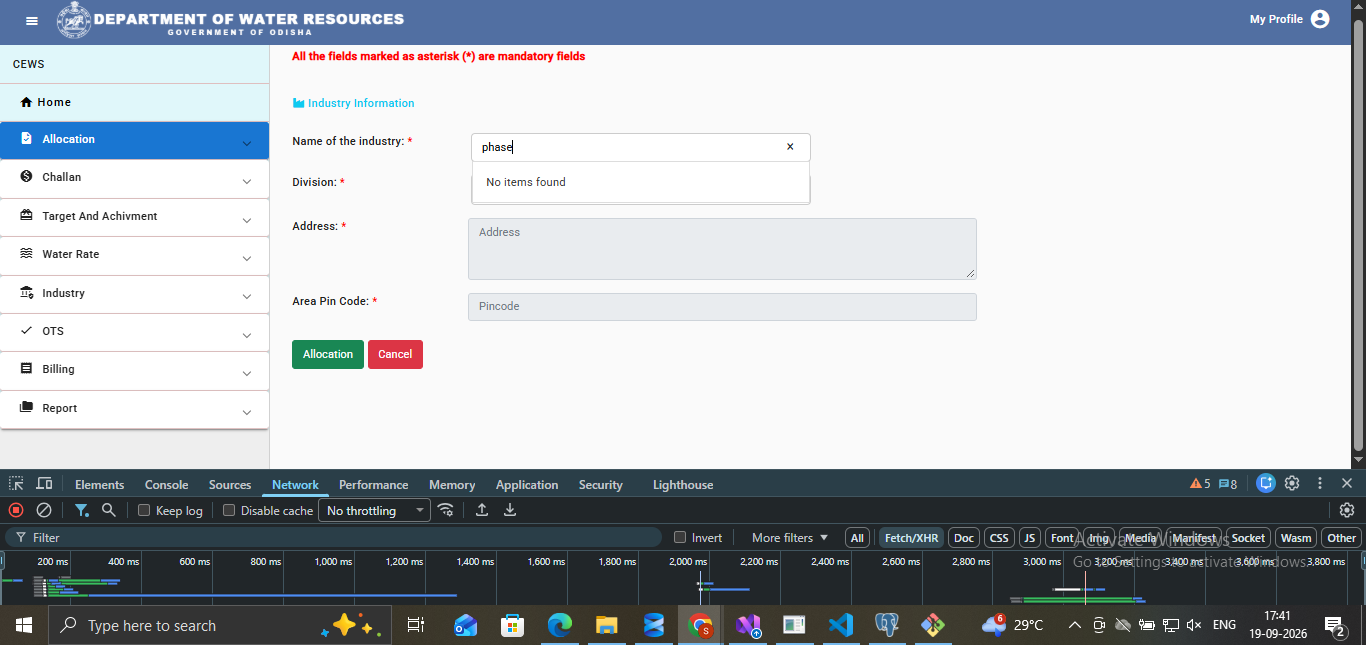Open network conditions Wi-Fi settings icon
This screenshot has height=645, width=1366.
tap(446, 510)
